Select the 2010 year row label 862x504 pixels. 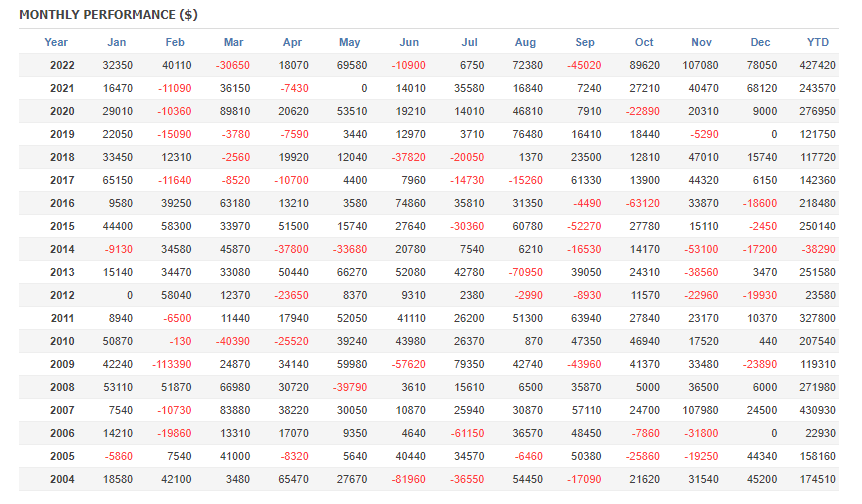62,341
